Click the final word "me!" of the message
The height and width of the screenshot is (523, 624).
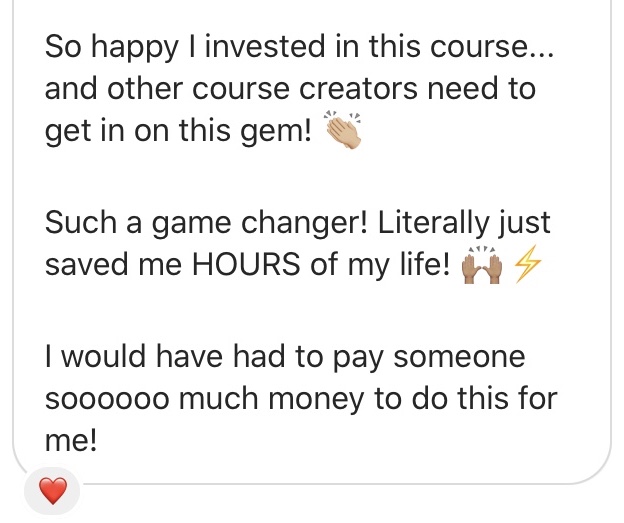72,443
